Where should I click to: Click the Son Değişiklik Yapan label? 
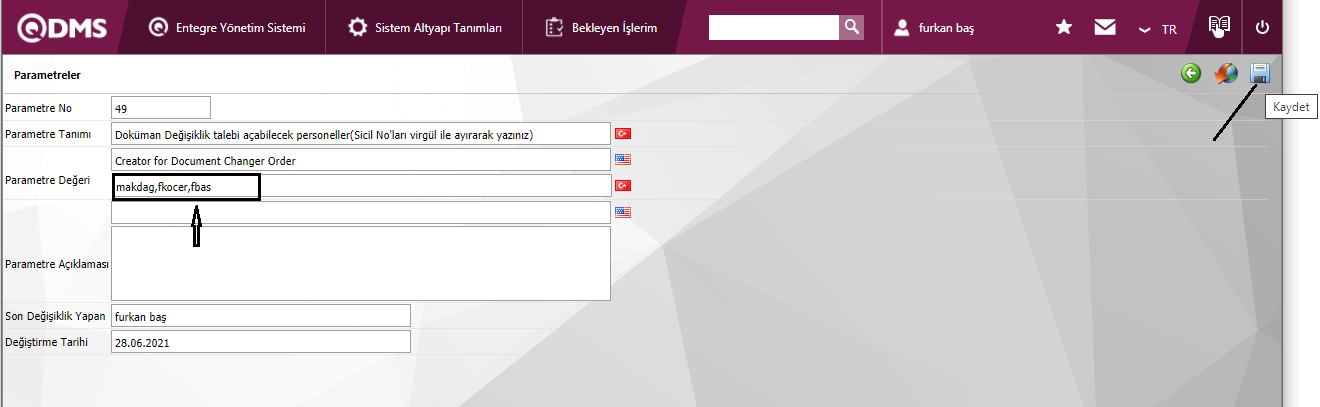pos(55,316)
